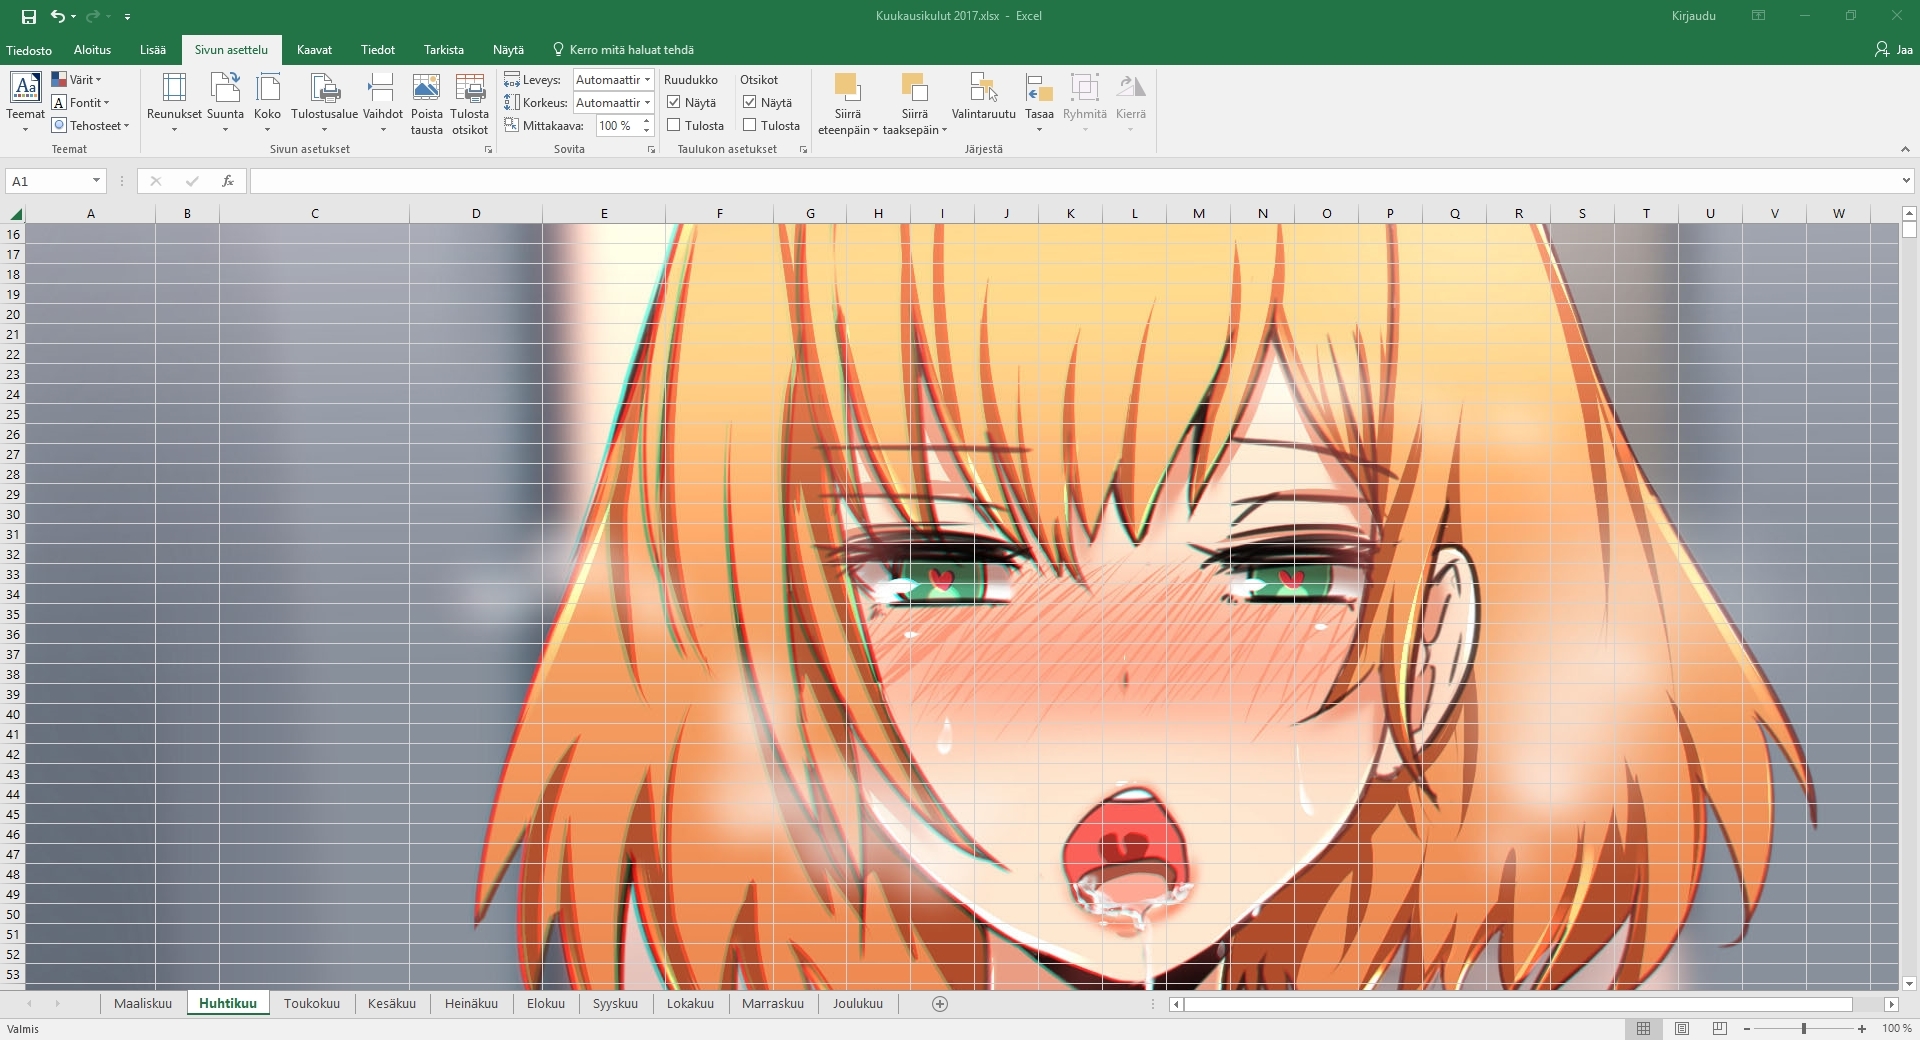
Task: Click the select all corner triangle
Action: (x=15, y=214)
